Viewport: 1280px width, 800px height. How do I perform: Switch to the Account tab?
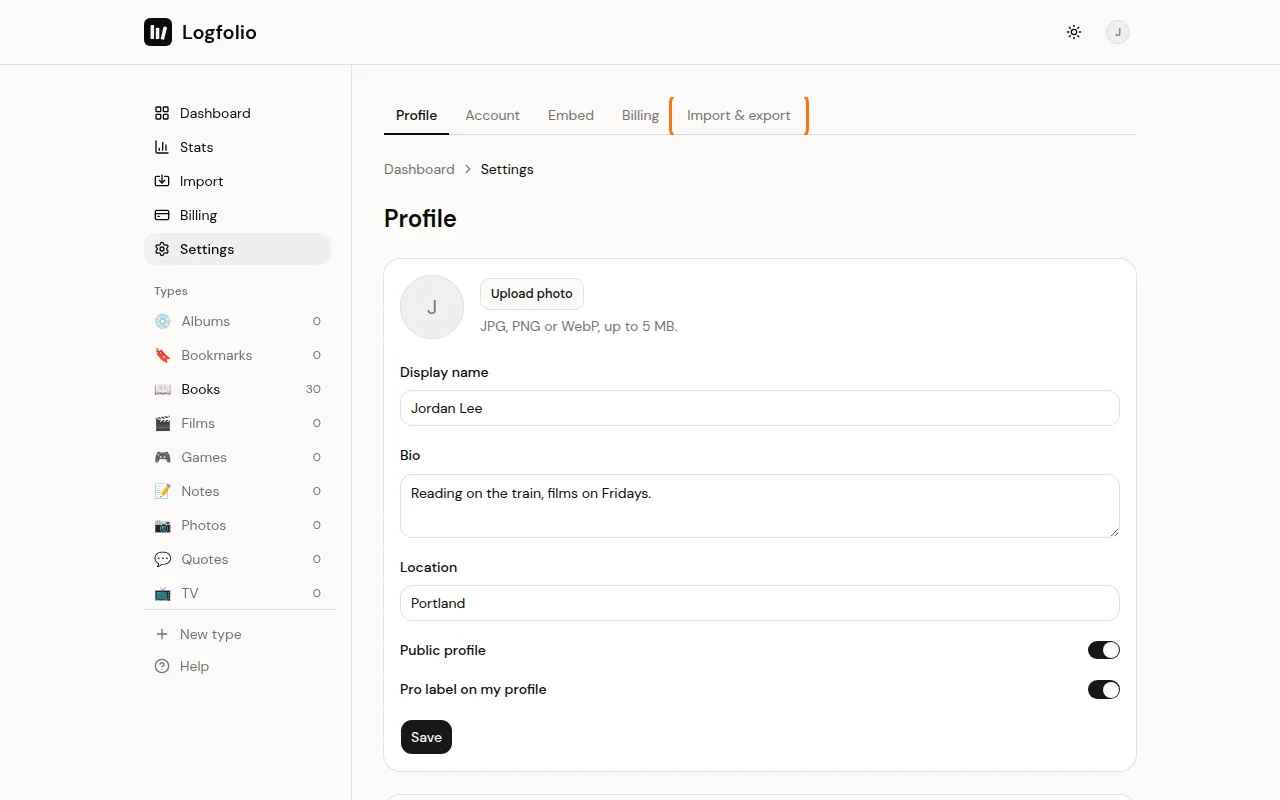click(493, 115)
